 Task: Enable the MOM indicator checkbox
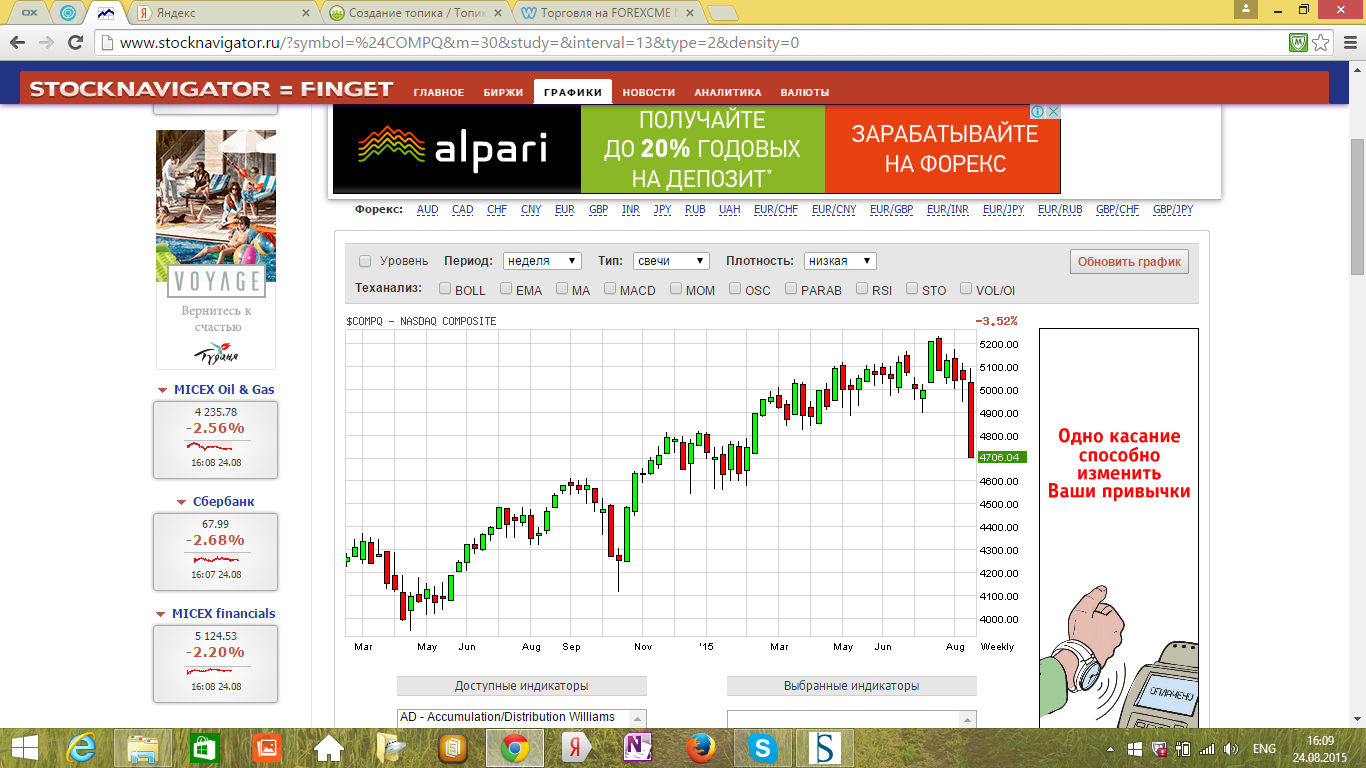[x=676, y=289]
